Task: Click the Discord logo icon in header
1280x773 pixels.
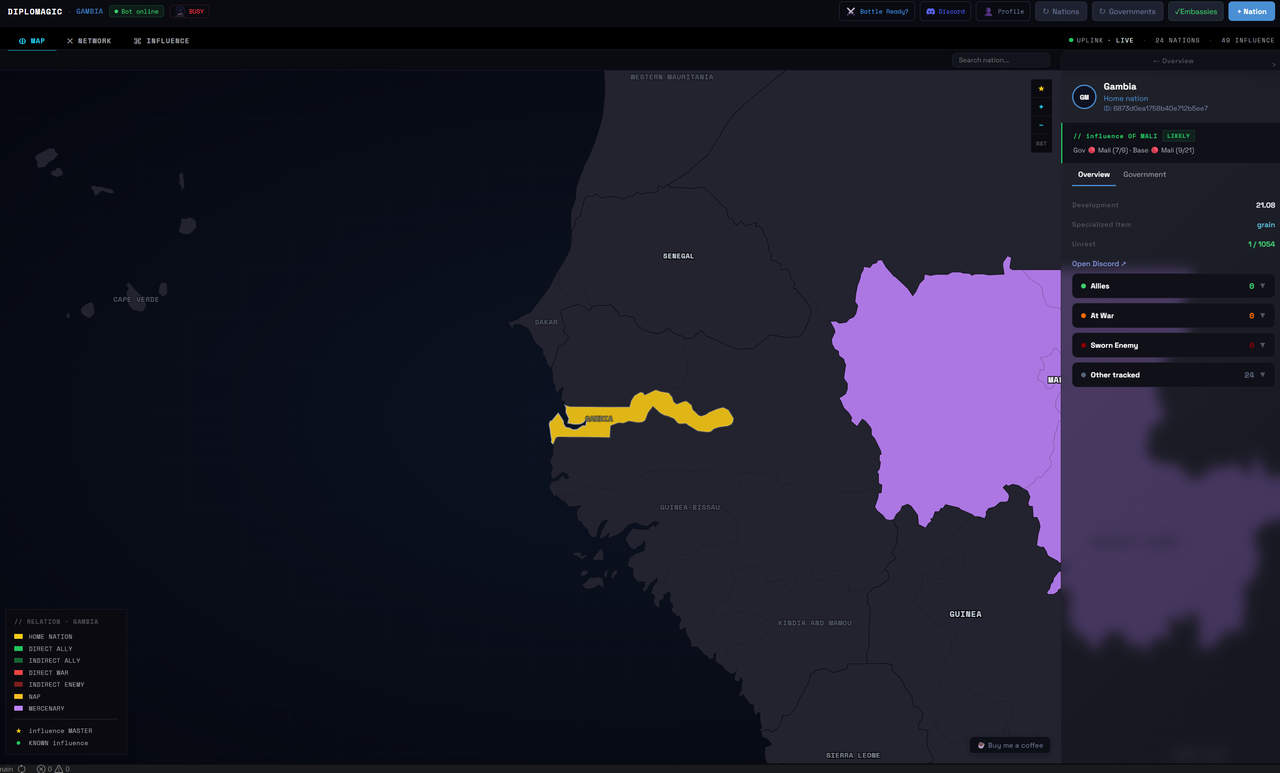Action: pyautogui.click(x=930, y=12)
